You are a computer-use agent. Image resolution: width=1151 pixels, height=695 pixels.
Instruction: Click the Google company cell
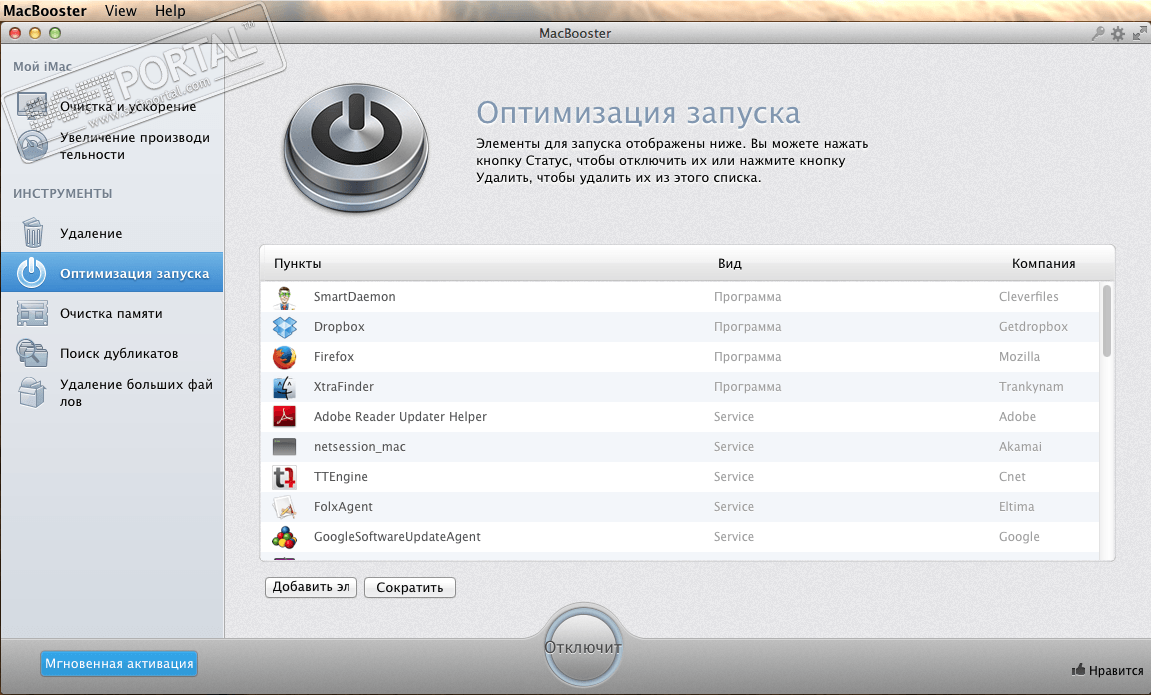[x=1019, y=537]
